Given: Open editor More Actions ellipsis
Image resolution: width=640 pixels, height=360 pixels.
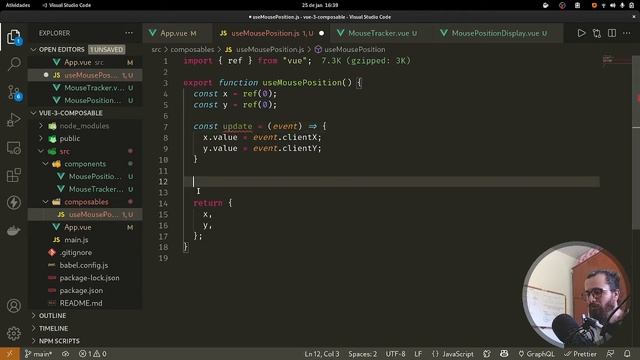Looking at the screenshot, I should click(627, 33).
